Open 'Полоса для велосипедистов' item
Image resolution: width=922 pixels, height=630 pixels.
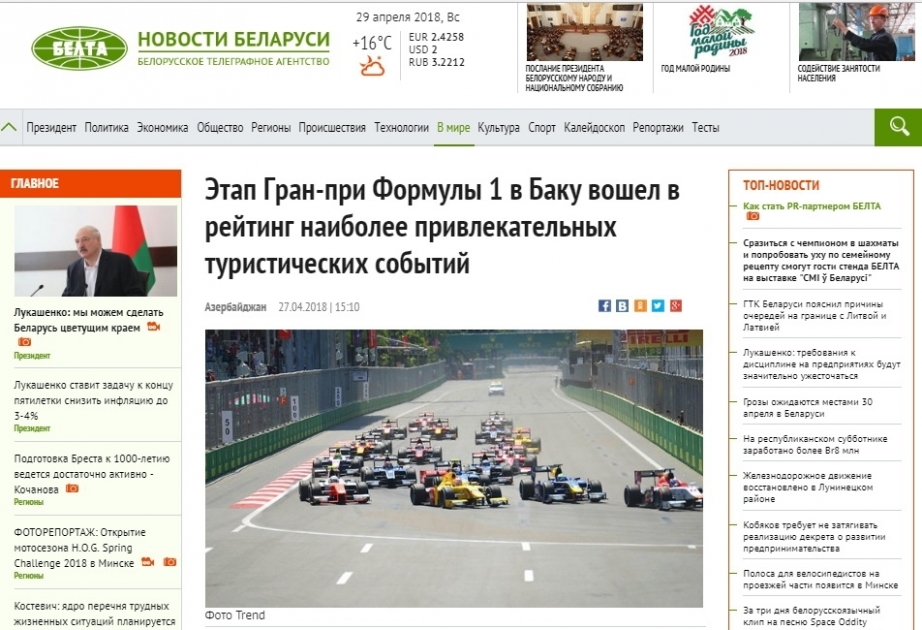point(820,579)
